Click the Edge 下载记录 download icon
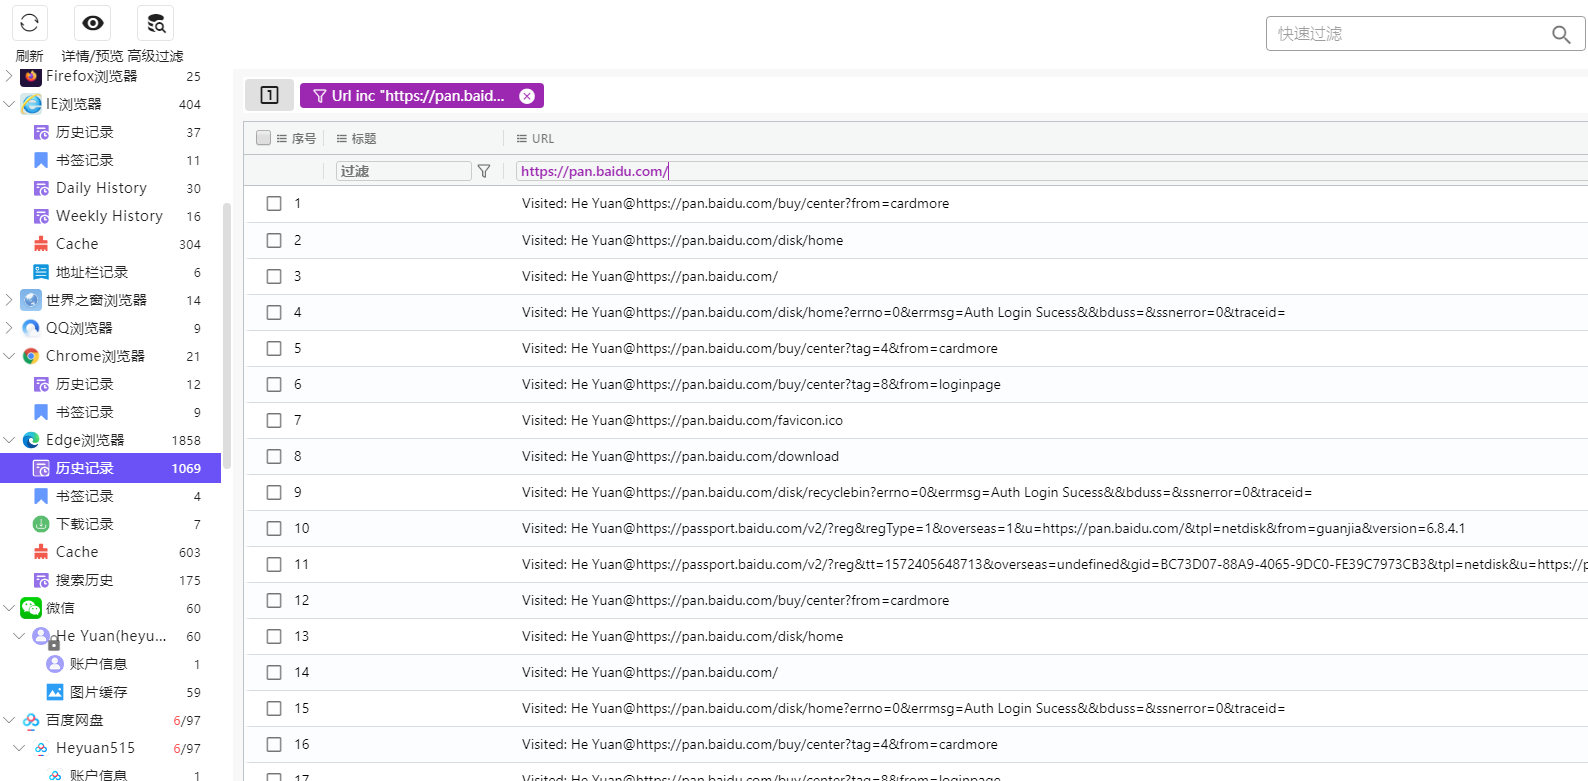 41,524
